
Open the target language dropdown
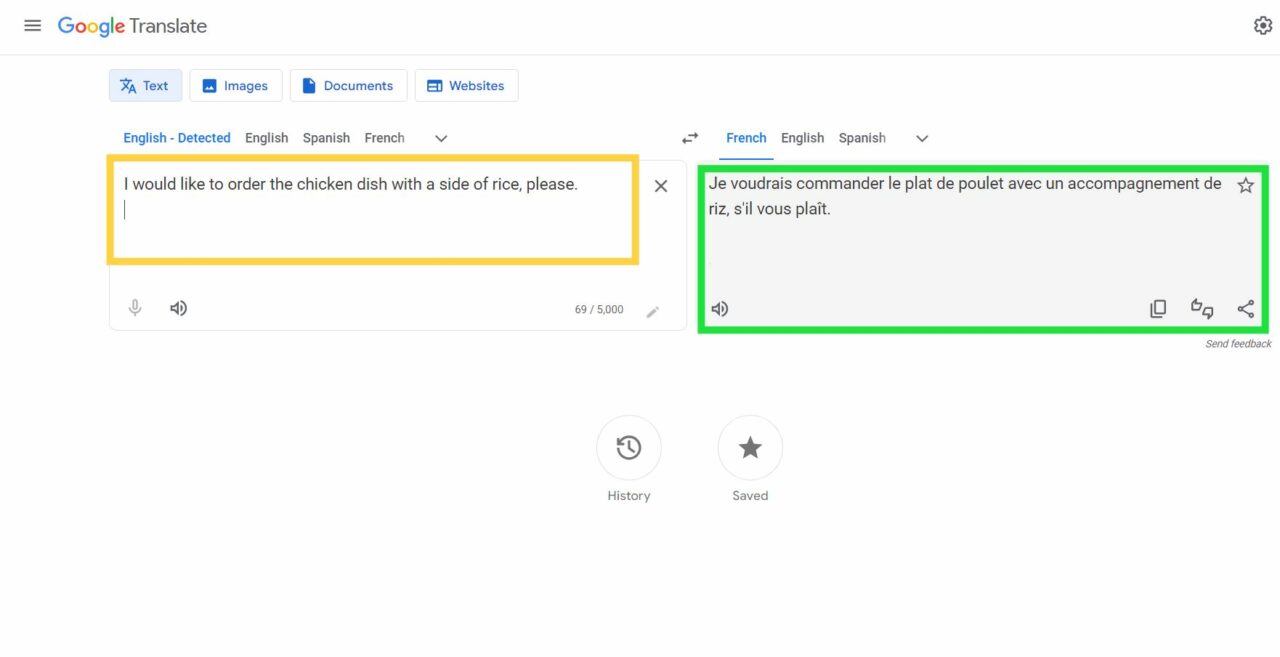pyautogui.click(x=921, y=138)
